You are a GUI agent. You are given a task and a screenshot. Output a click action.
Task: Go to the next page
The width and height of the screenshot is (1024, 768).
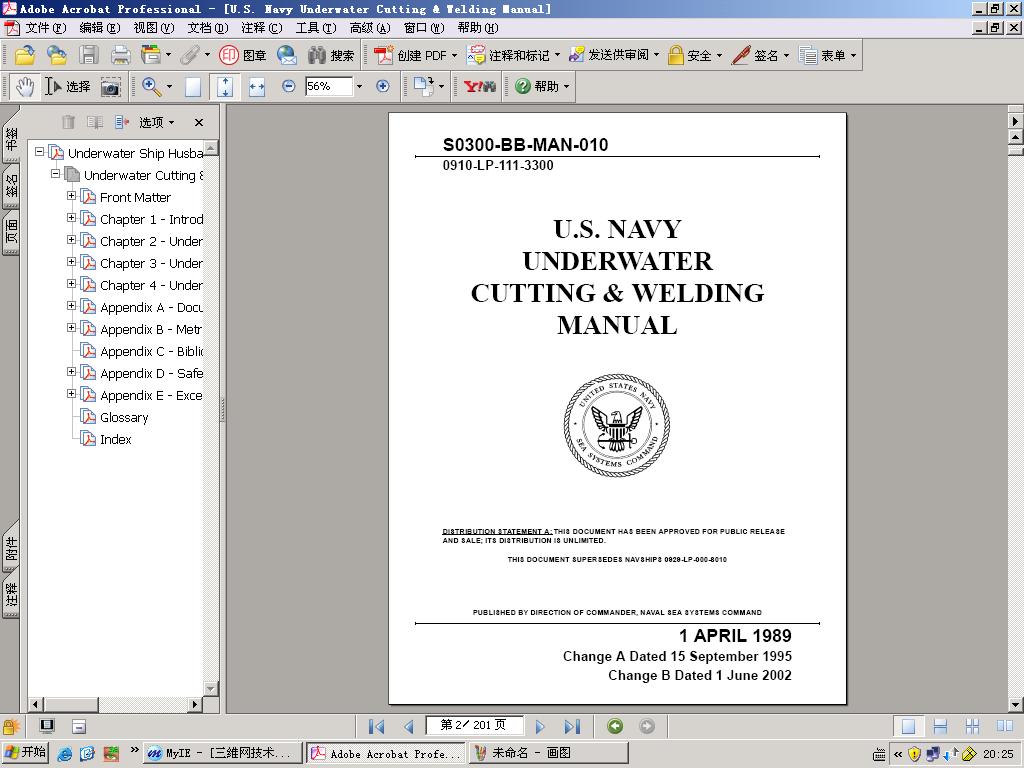[539, 726]
